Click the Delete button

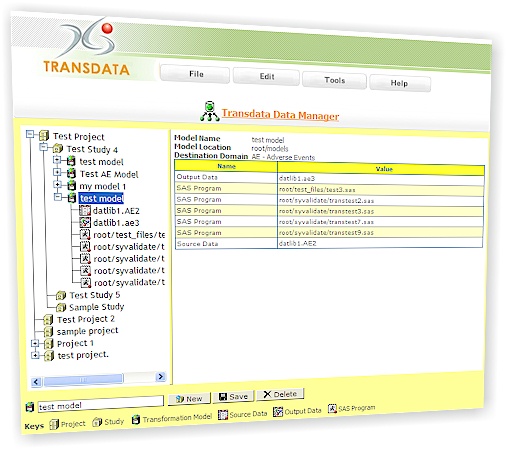click(x=280, y=394)
